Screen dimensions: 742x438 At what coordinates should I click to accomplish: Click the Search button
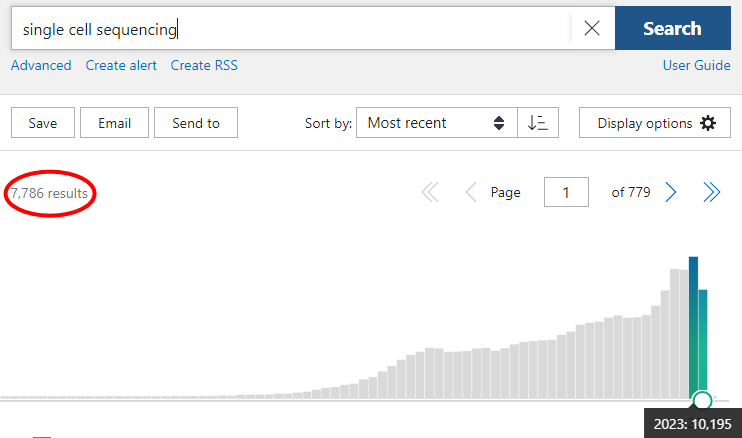672,29
